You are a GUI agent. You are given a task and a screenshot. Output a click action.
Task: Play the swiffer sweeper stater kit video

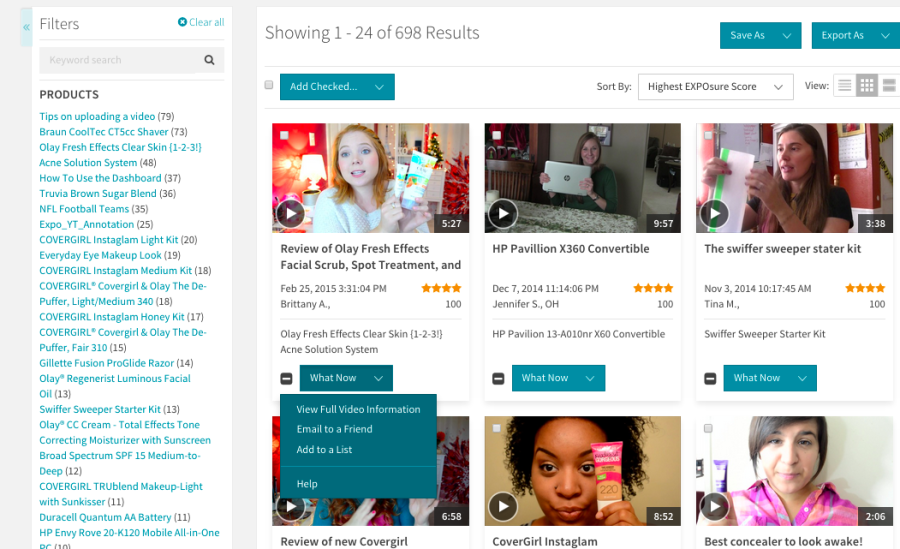(715, 214)
